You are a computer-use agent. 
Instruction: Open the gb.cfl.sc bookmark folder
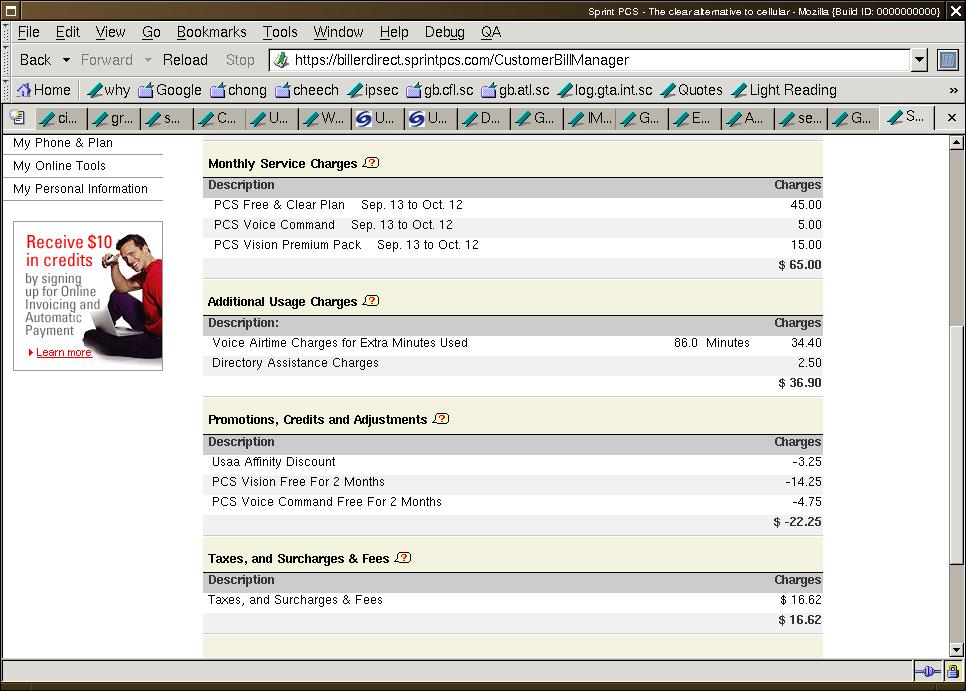tap(440, 91)
